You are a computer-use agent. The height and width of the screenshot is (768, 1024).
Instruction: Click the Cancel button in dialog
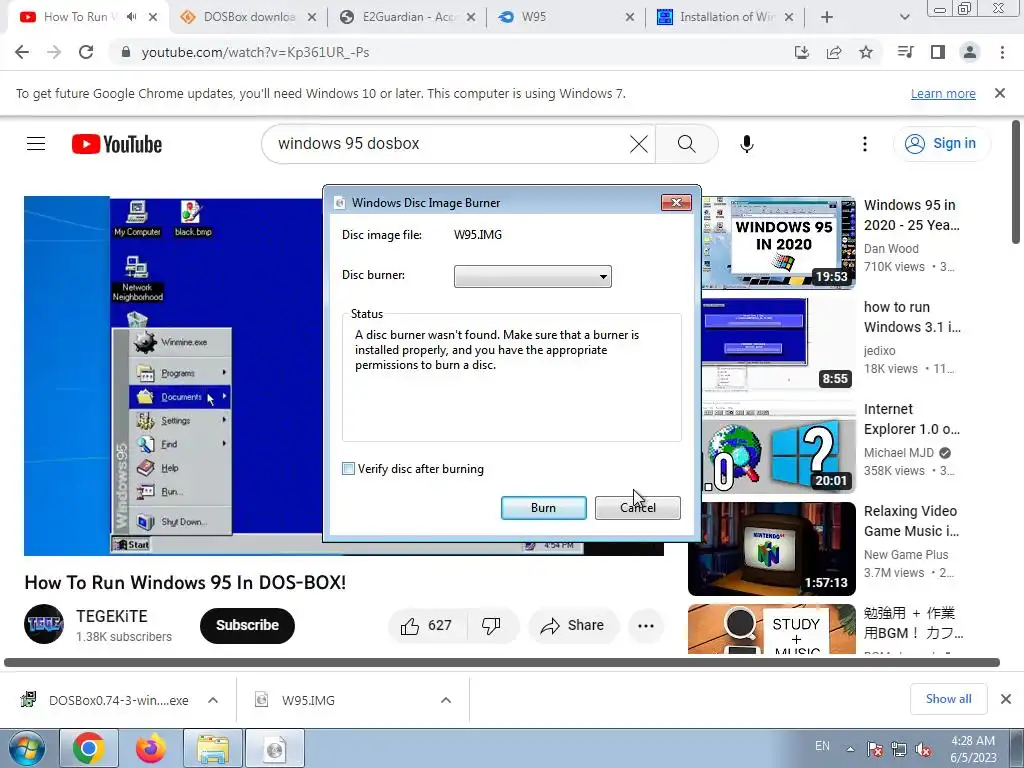point(637,507)
